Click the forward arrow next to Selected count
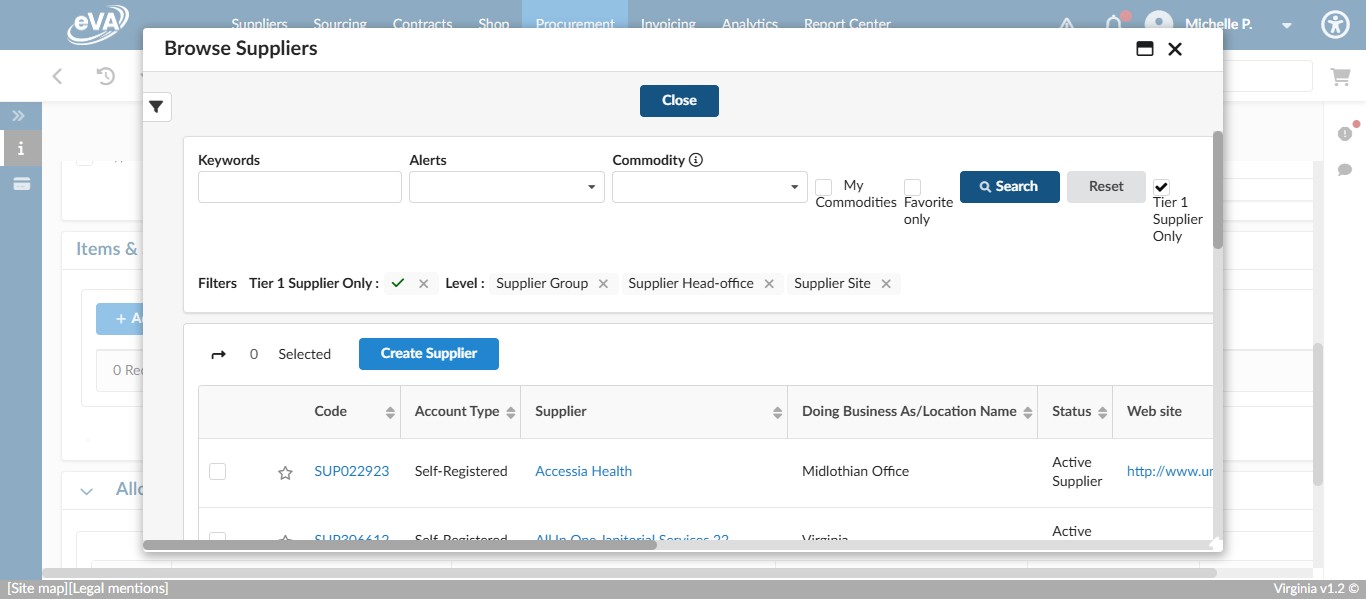Screen dimensions: 1366x599 (219, 353)
